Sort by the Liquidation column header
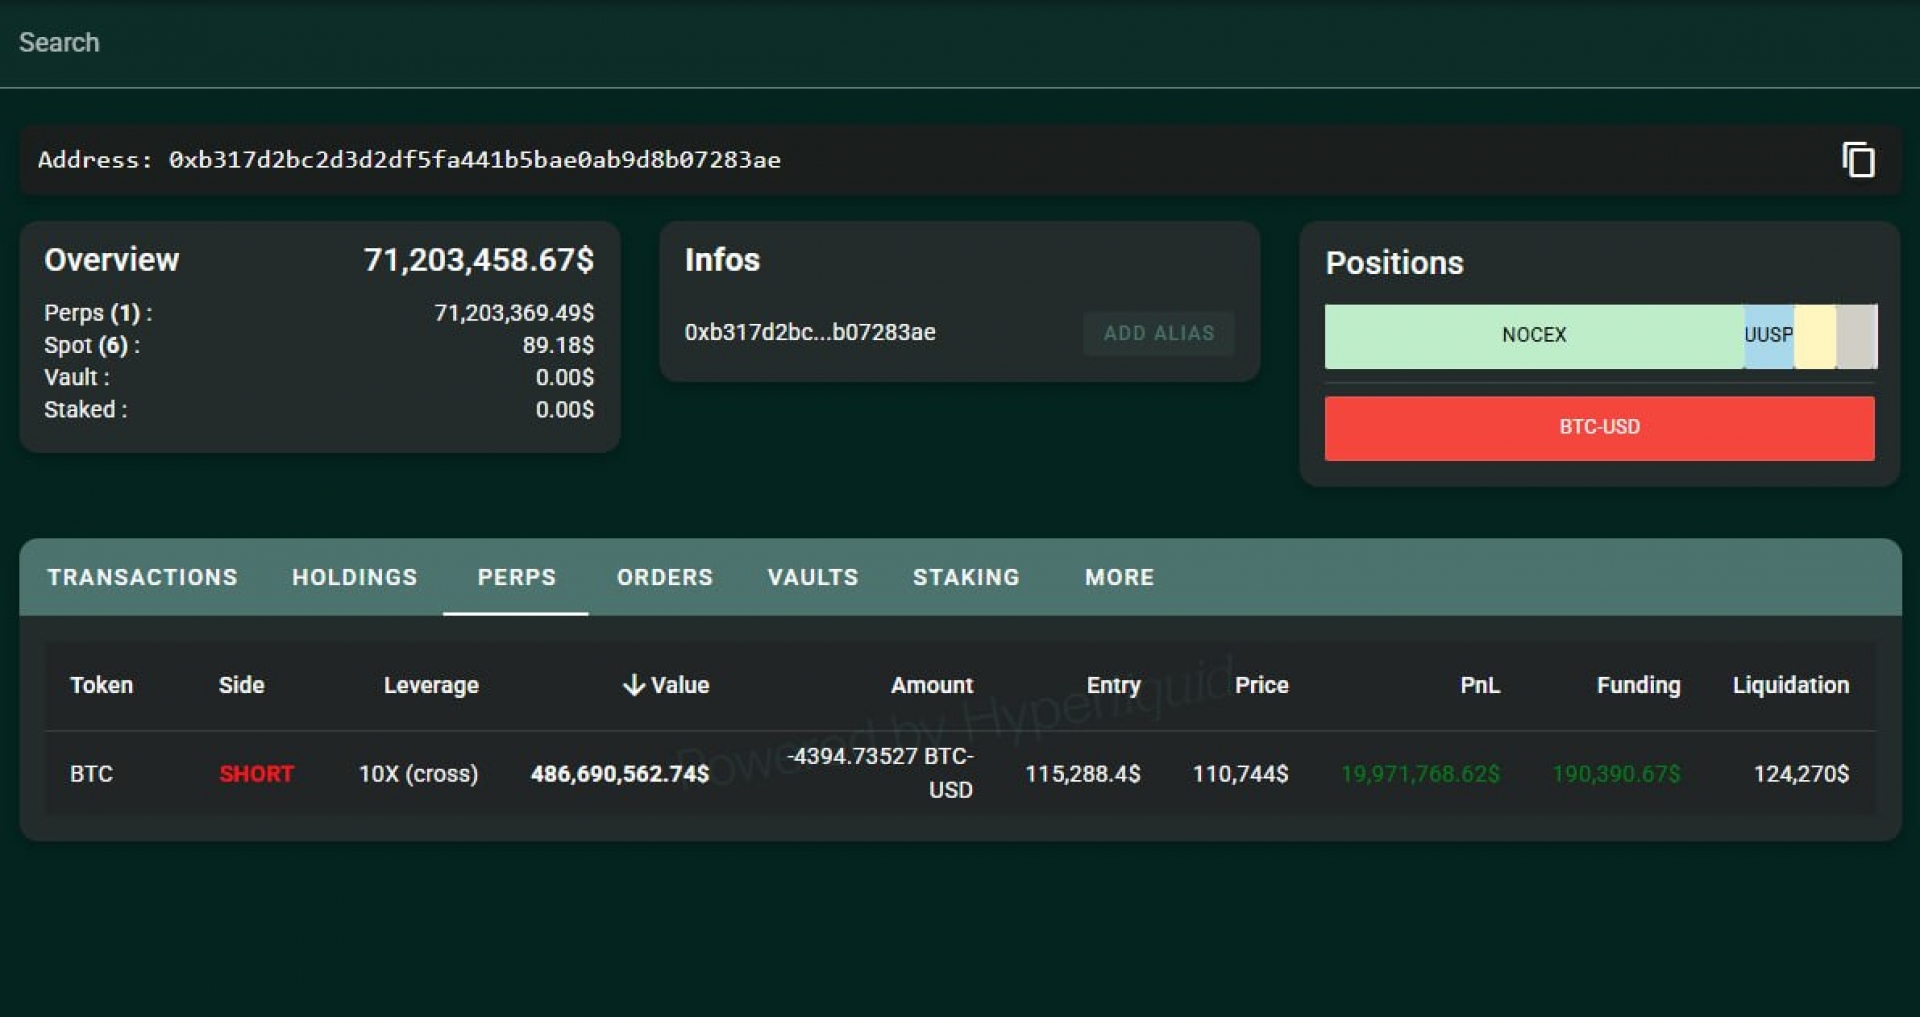Viewport: 1920px width, 1017px height. (x=1790, y=685)
